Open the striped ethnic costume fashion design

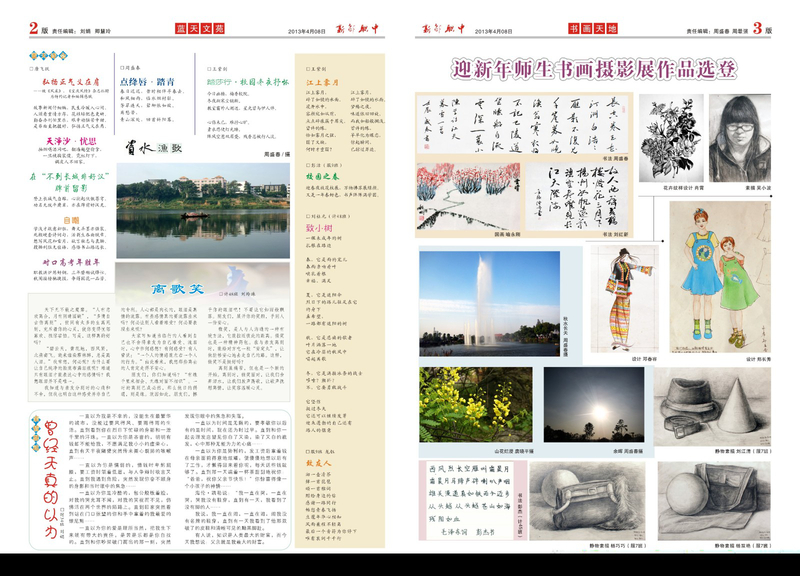(x=624, y=299)
